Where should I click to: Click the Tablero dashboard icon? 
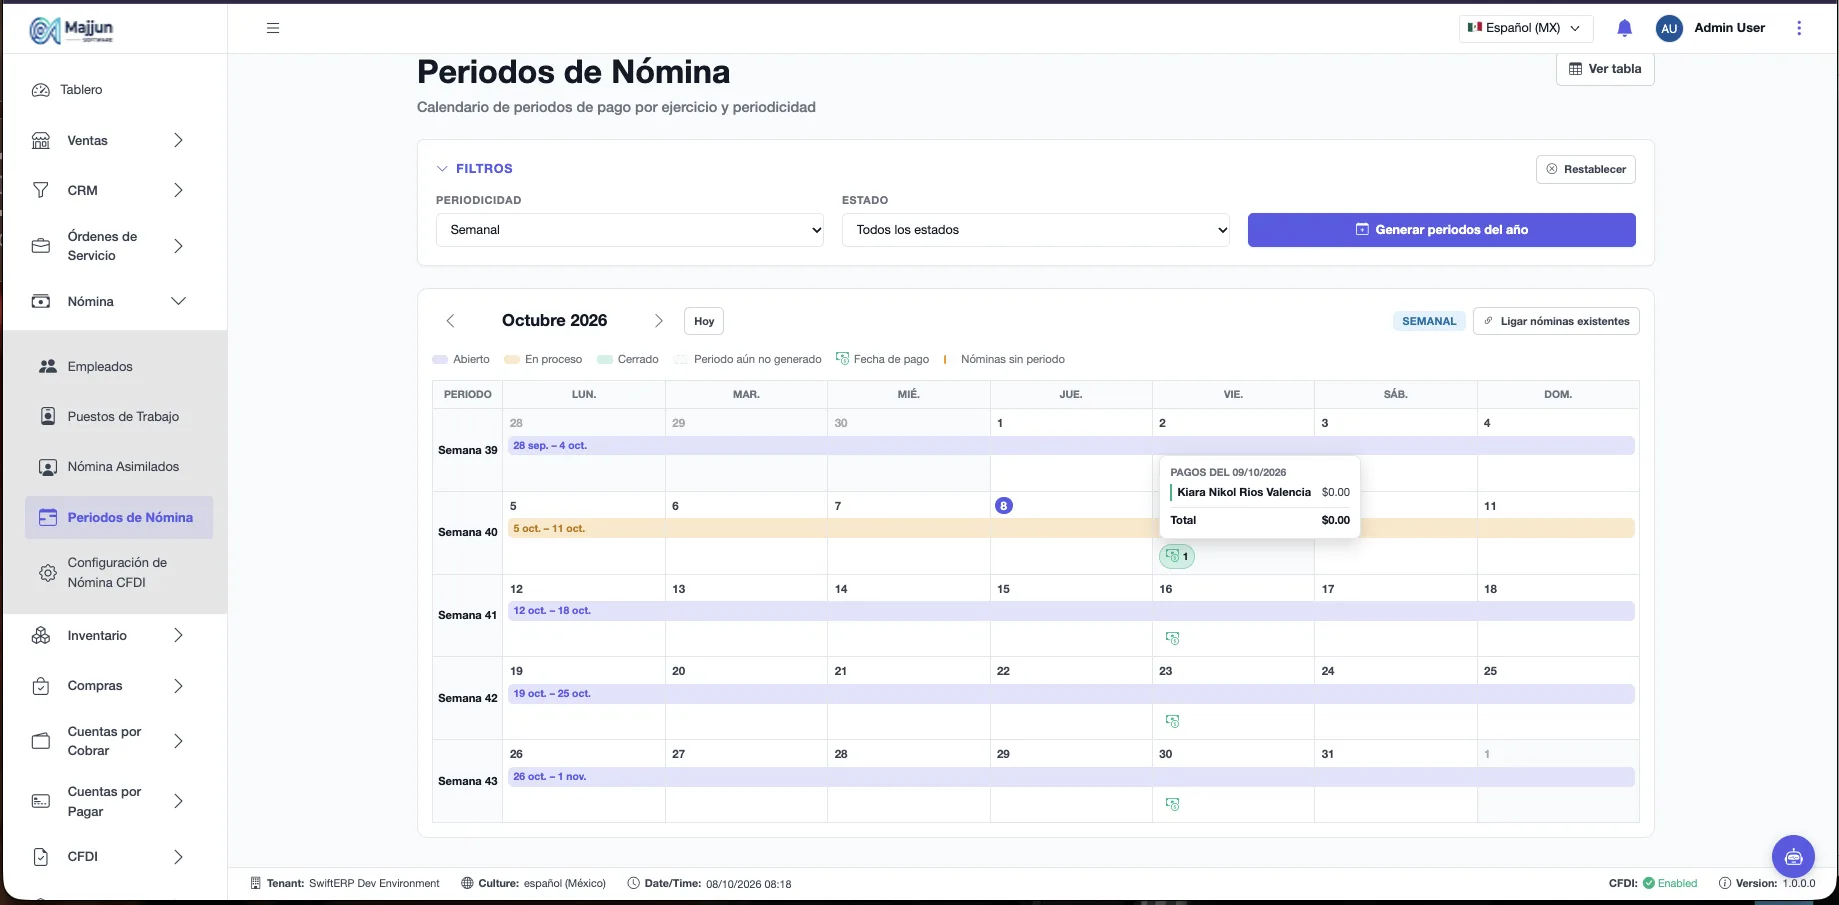click(x=41, y=90)
